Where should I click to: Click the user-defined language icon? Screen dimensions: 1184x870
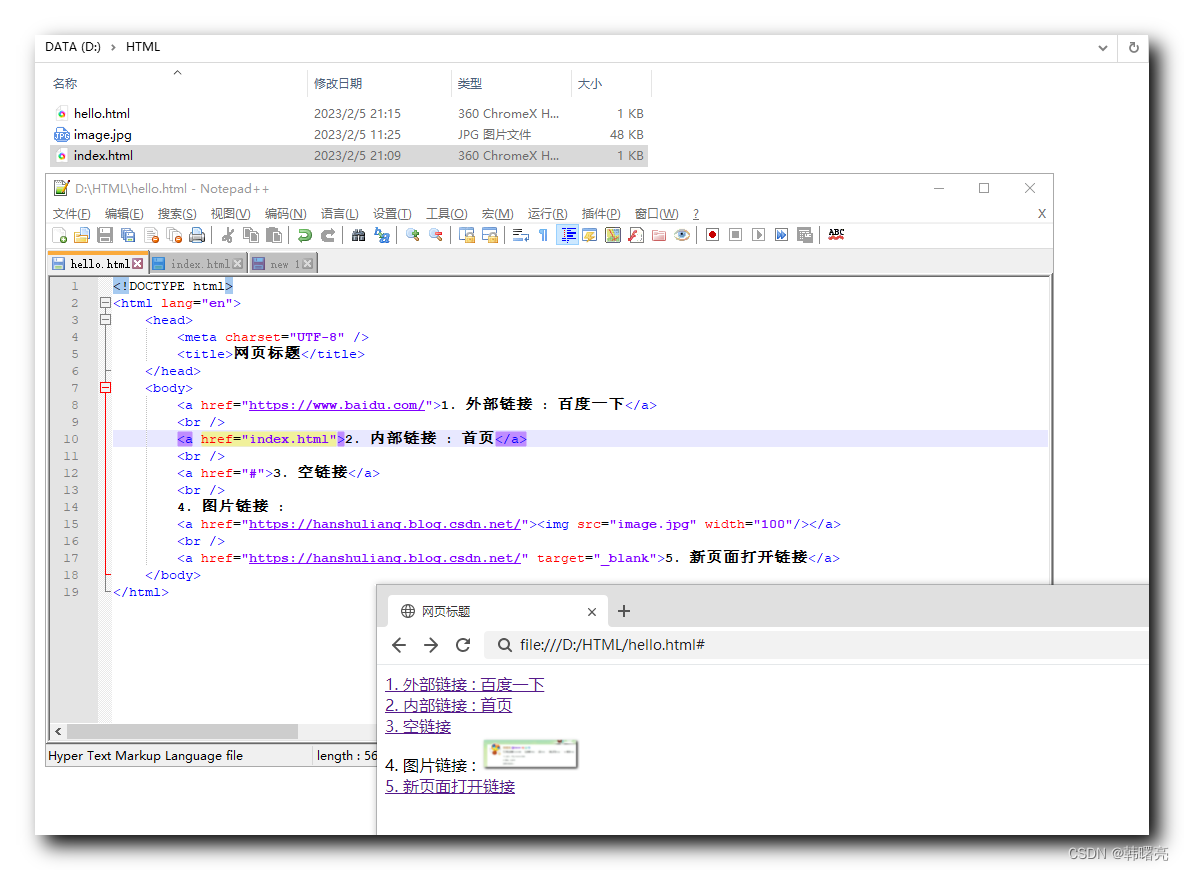(x=590, y=236)
